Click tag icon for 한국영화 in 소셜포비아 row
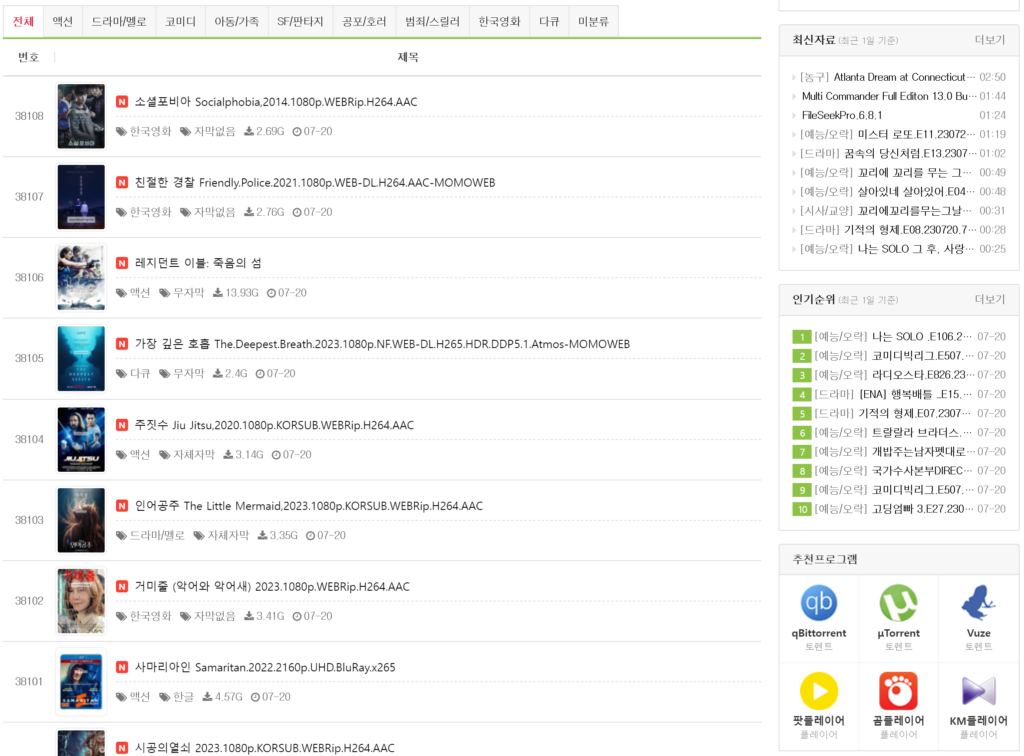Viewport: 1024px width, 756px height. (121, 132)
